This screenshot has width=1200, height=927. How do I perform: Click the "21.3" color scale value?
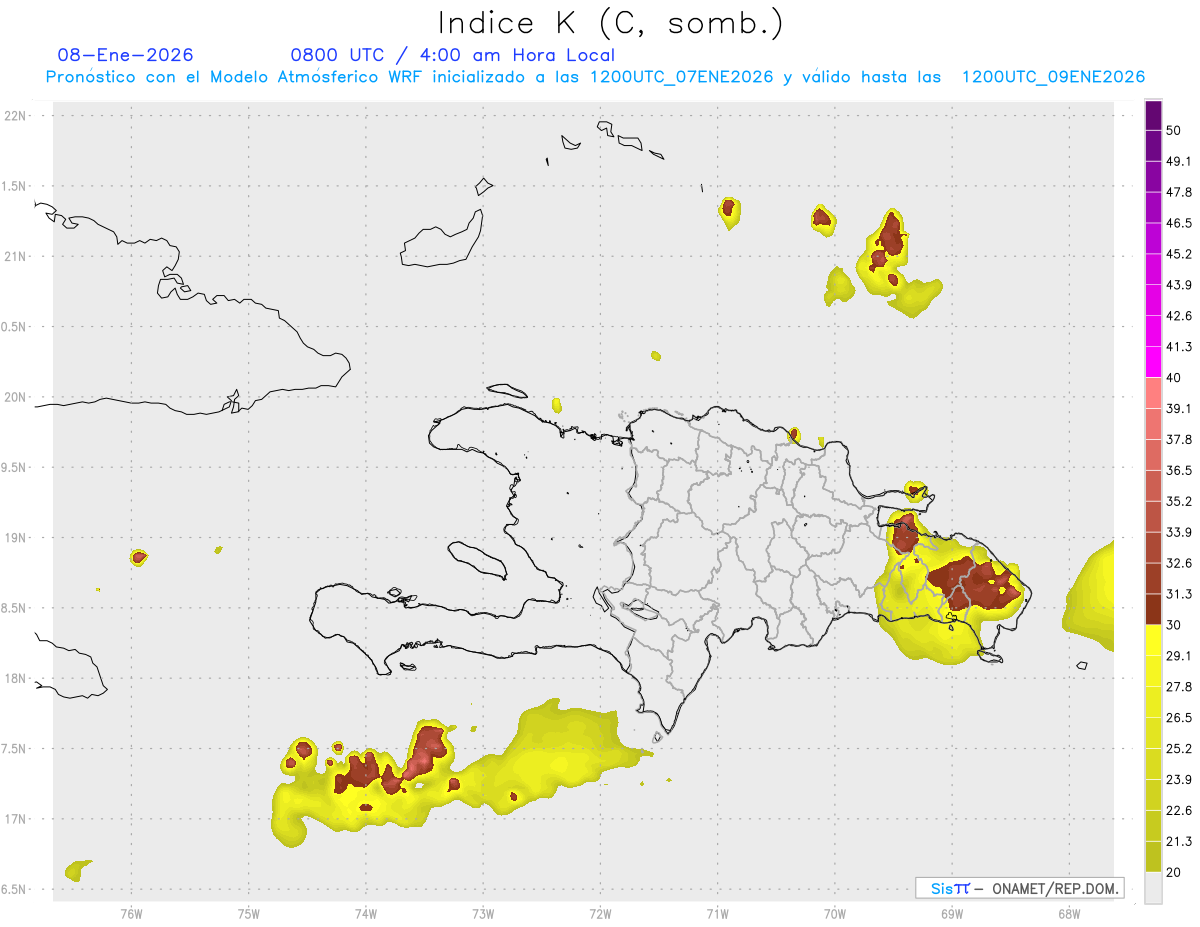[x=1179, y=841]
